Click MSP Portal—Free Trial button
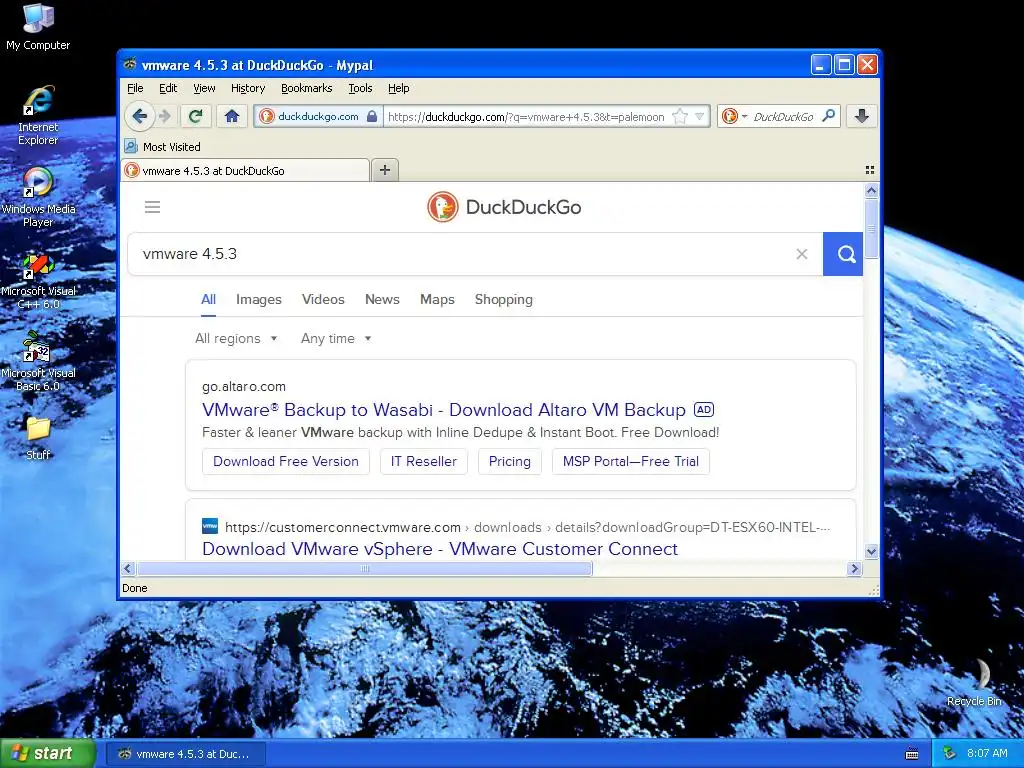This screenshot has height=768, width=1024. tap(631, 461)
